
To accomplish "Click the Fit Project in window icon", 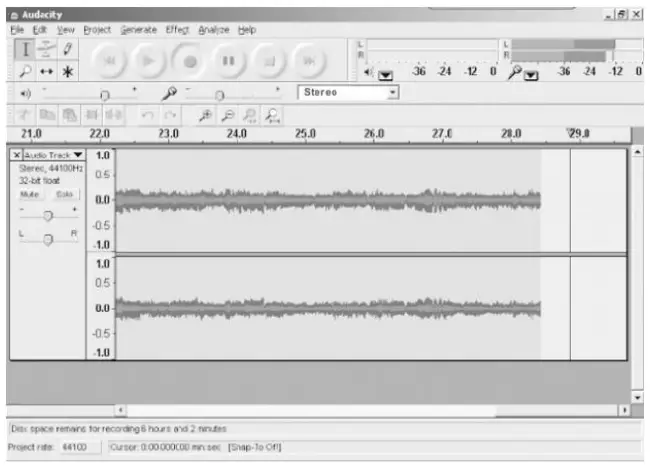I will tap(272, 115).
